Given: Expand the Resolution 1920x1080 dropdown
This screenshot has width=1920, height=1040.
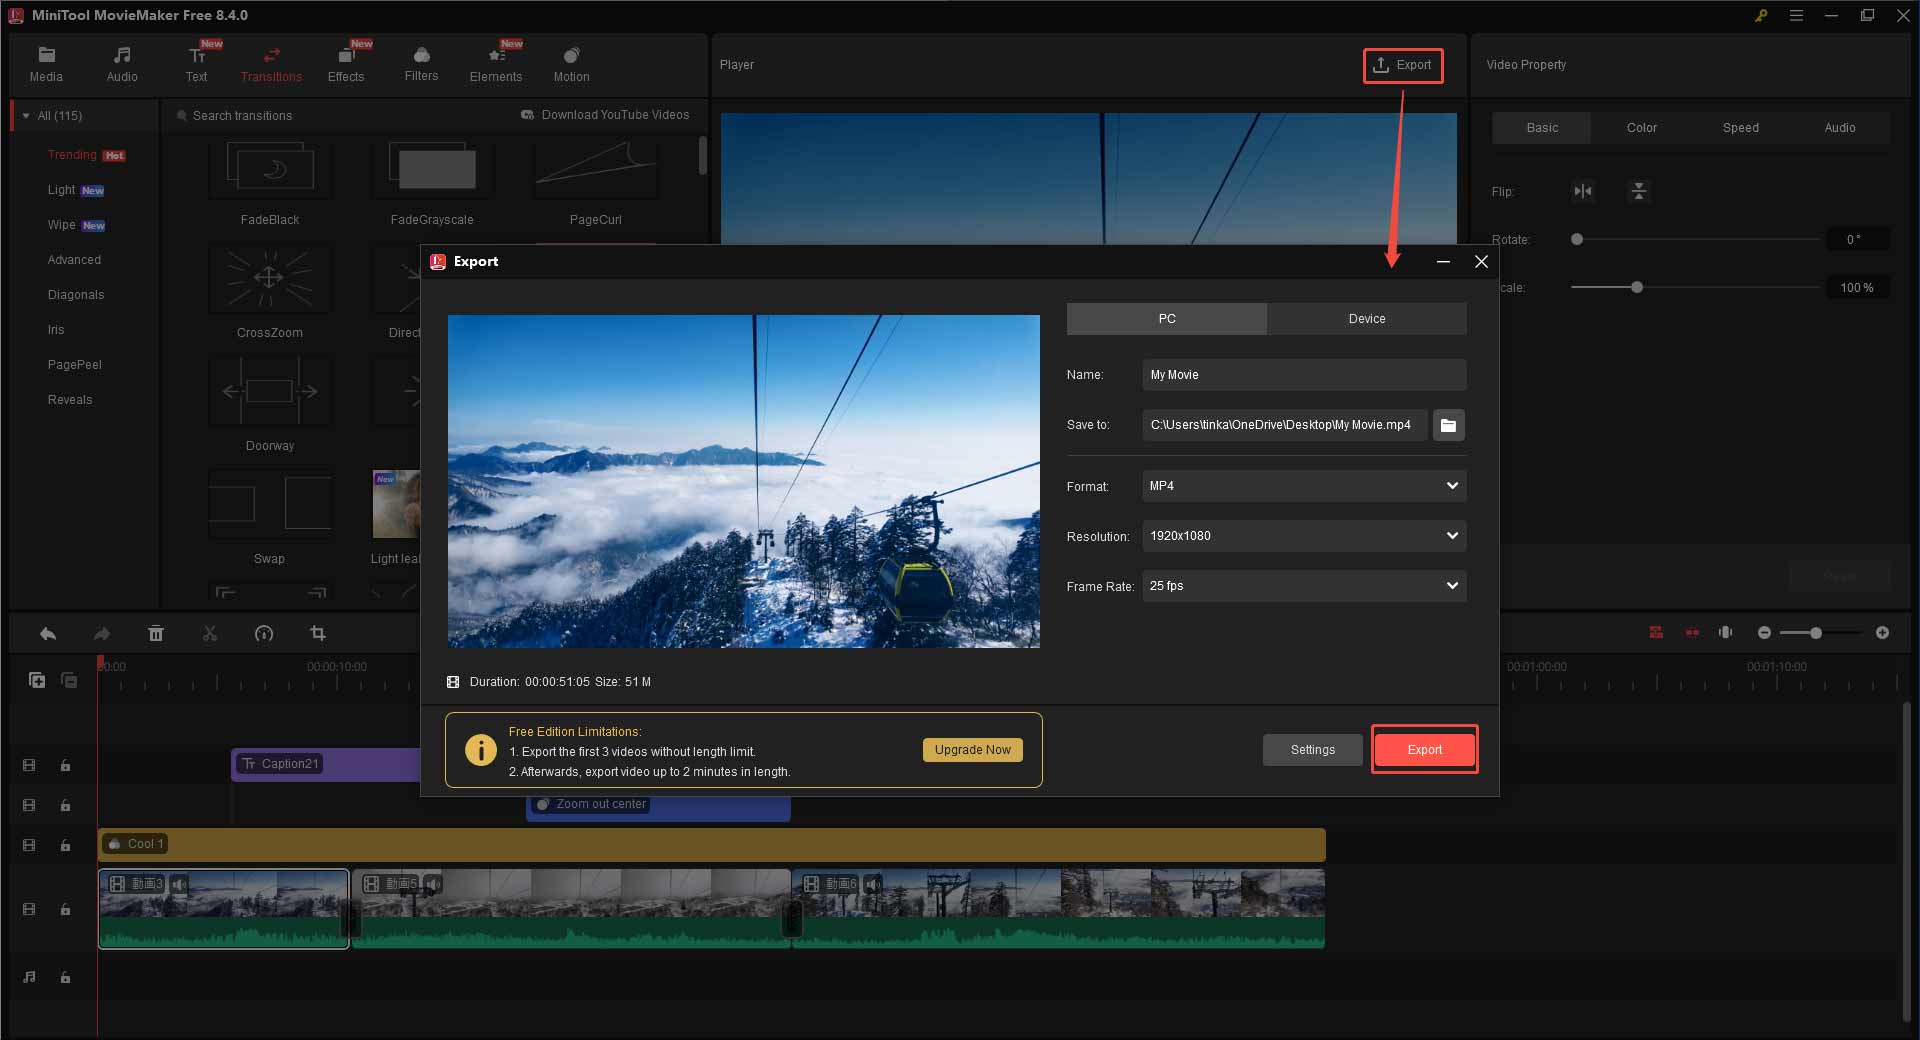Looking at the screenshot, I should point(1303,536).
